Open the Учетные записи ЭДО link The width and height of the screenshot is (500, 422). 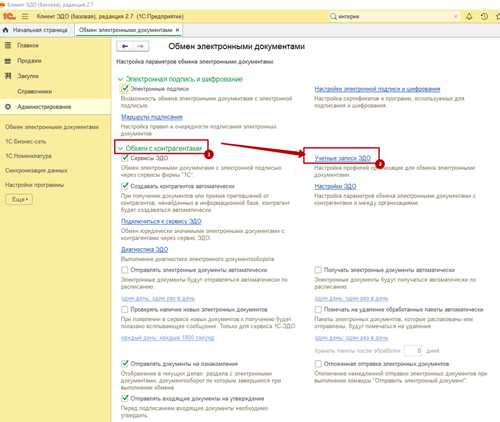pos(343,158)
